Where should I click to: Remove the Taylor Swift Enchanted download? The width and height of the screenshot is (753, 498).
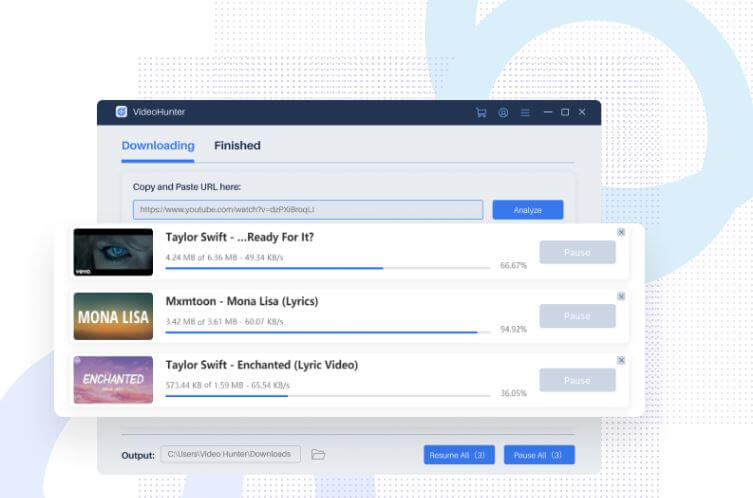coord(621,360)
